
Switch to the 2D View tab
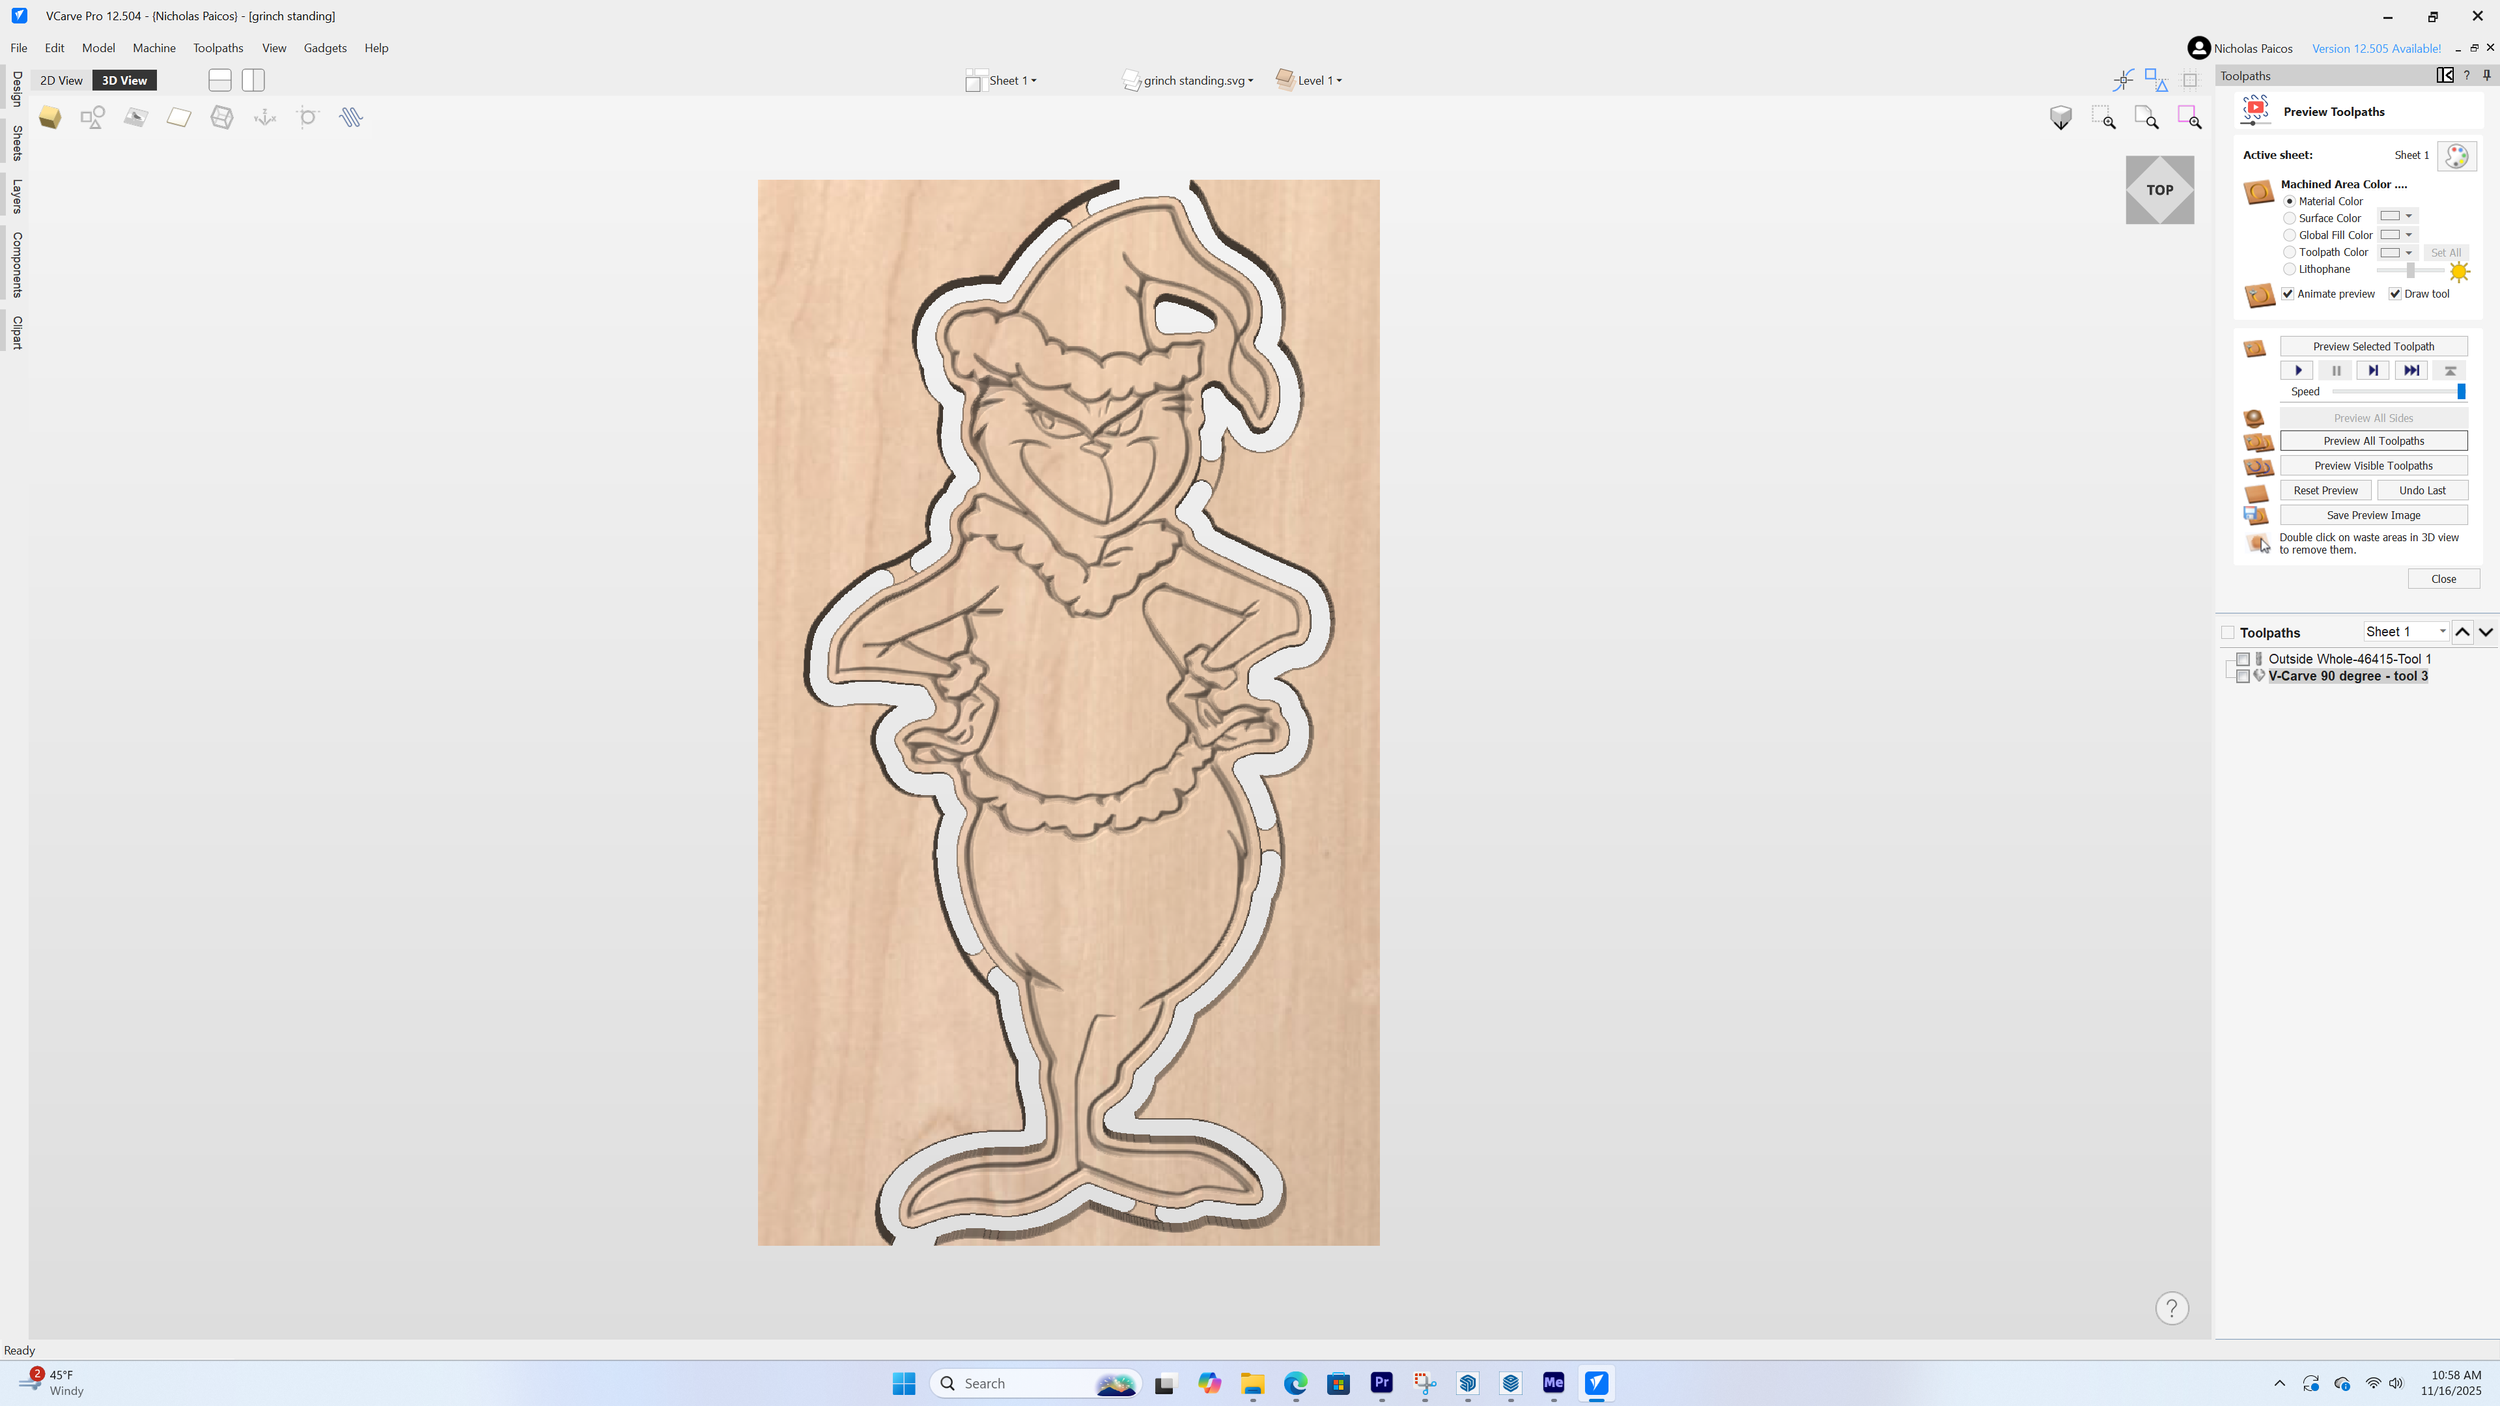61,80
